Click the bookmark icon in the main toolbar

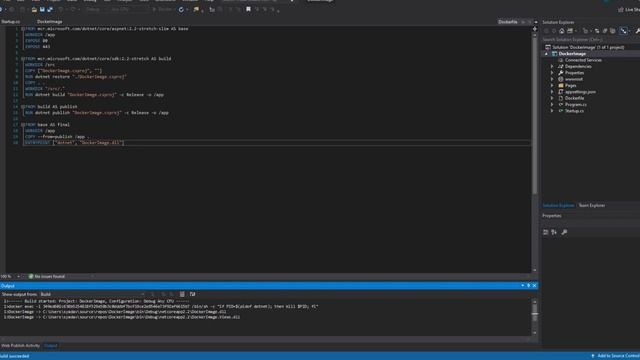pos(248,9)
